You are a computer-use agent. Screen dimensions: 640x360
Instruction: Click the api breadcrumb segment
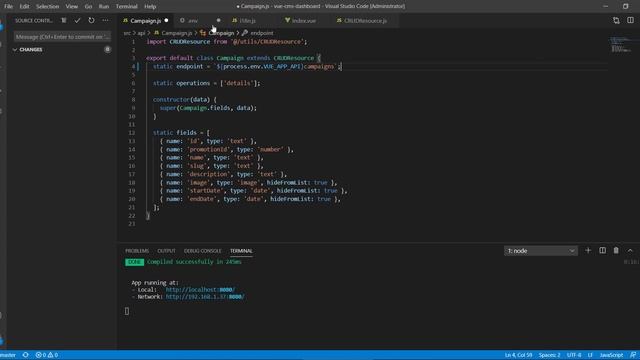[141, 33]
